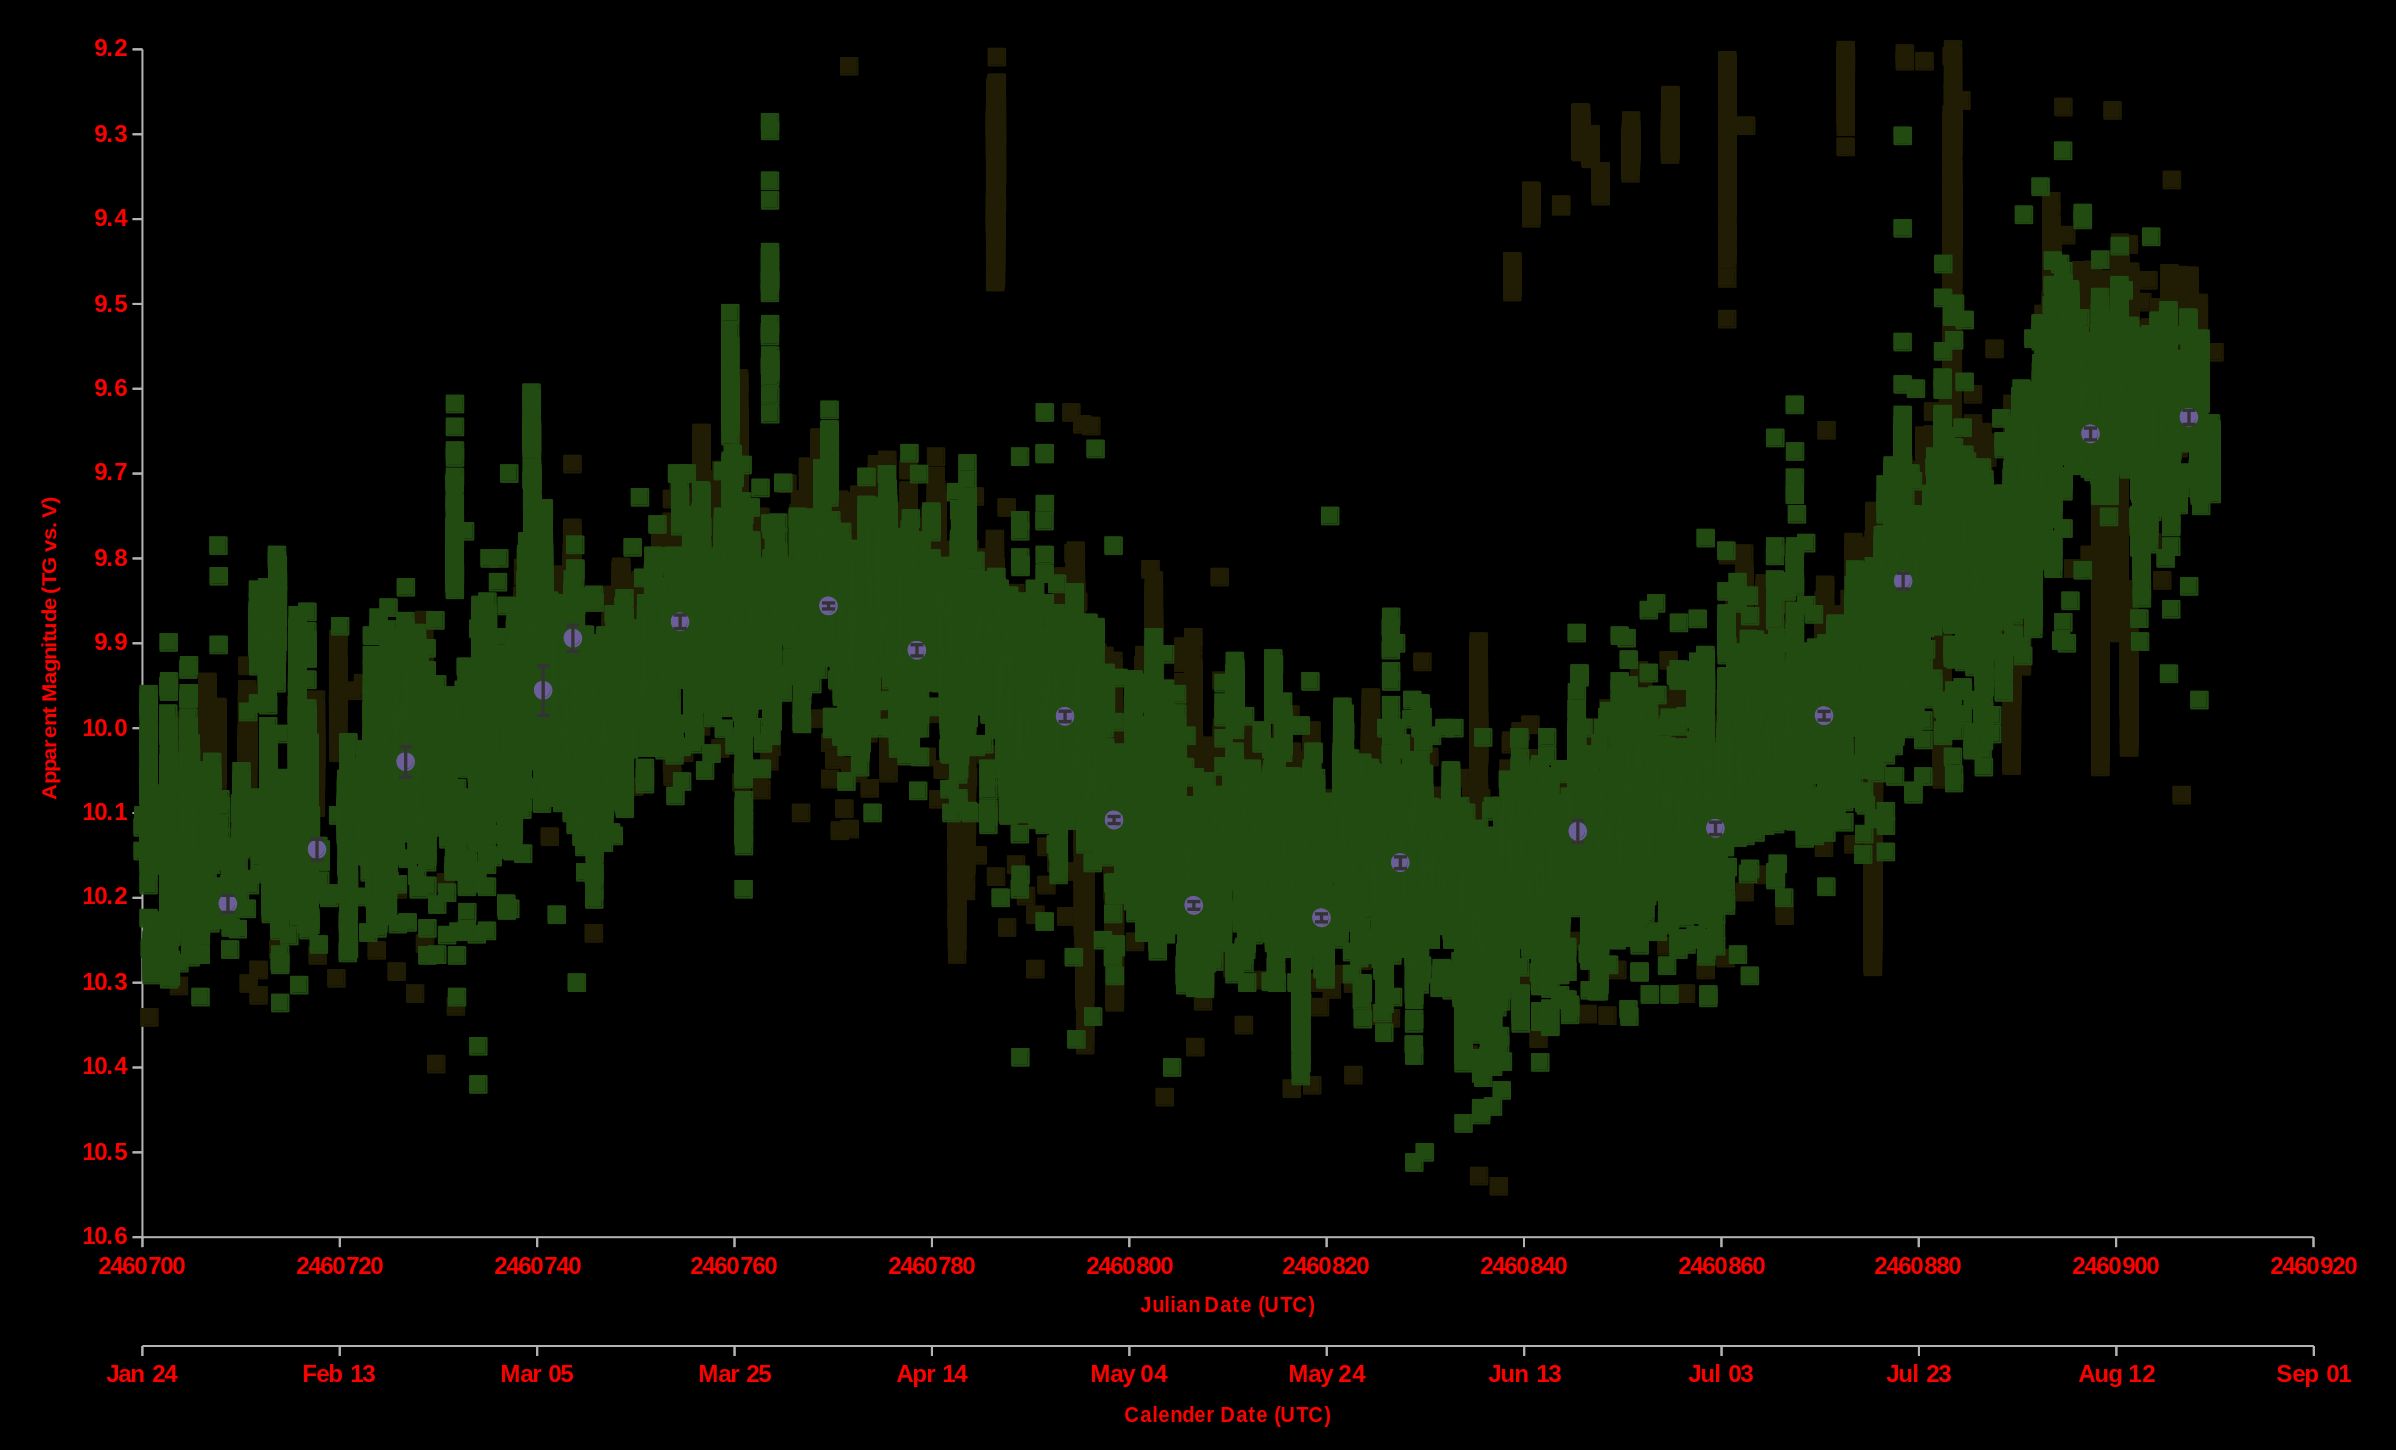The image size is (2396, 1450).
Task: Click the purple mean marker near 2460870 at 10.0
Action: point(1824,715)
